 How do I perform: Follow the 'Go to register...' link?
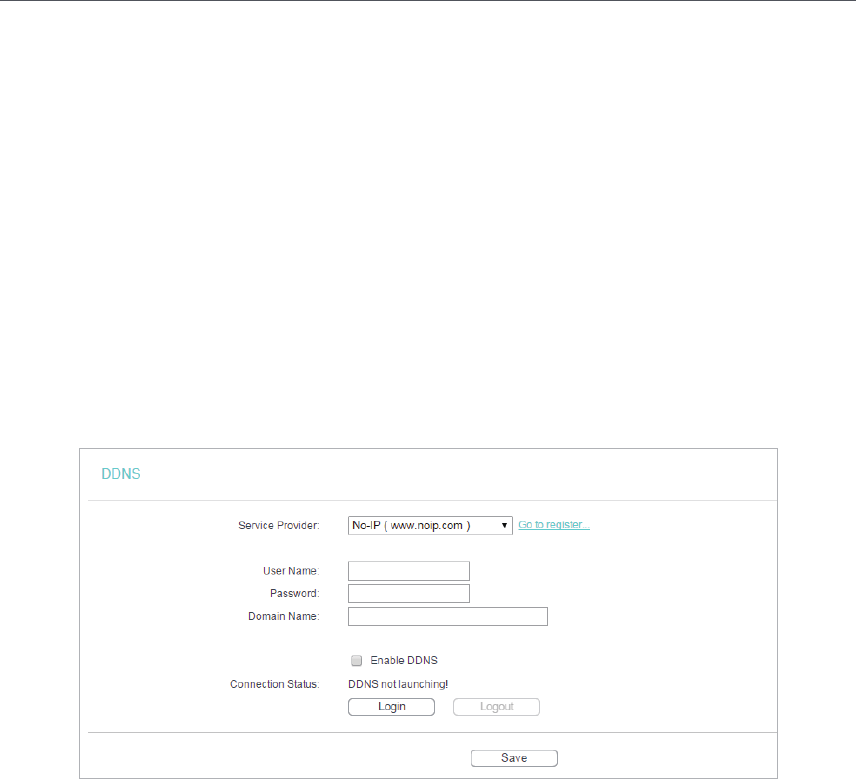point(554,525)
